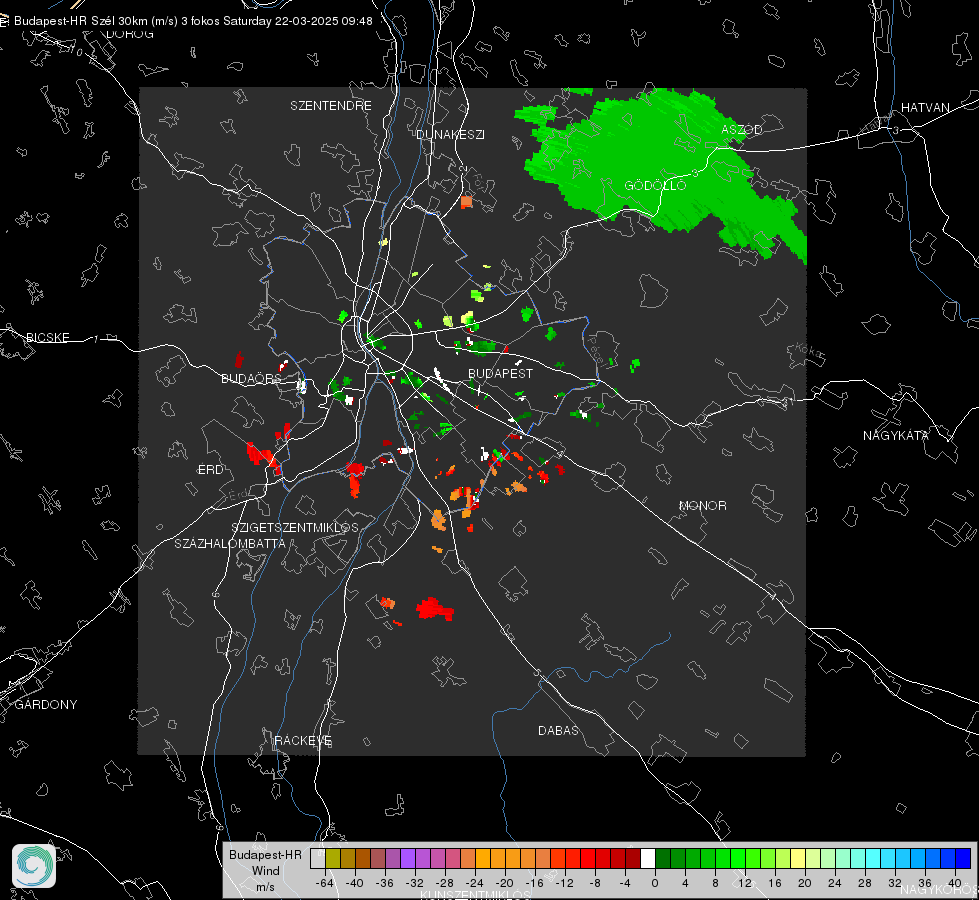Click the HATVAN map label
Viewport: 979px width, 900px height.
click(x=925, y=108)
